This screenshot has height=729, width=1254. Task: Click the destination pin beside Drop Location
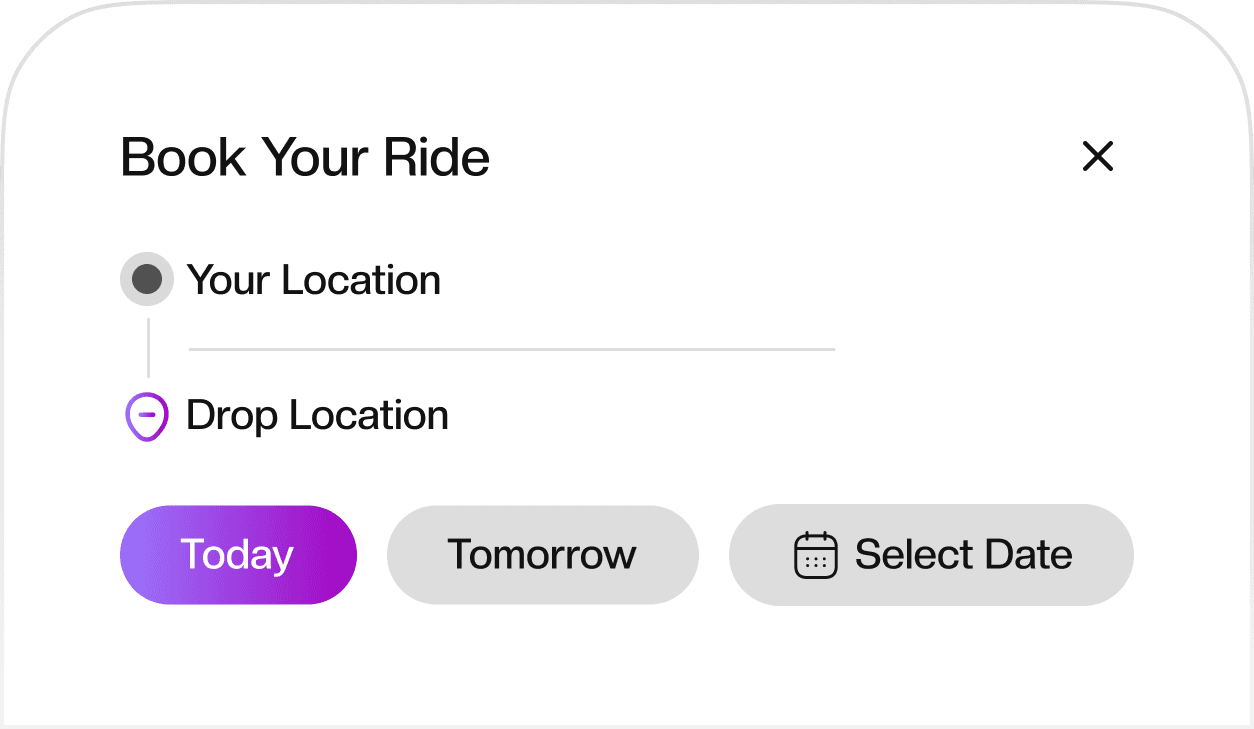[x=146, y=416]
